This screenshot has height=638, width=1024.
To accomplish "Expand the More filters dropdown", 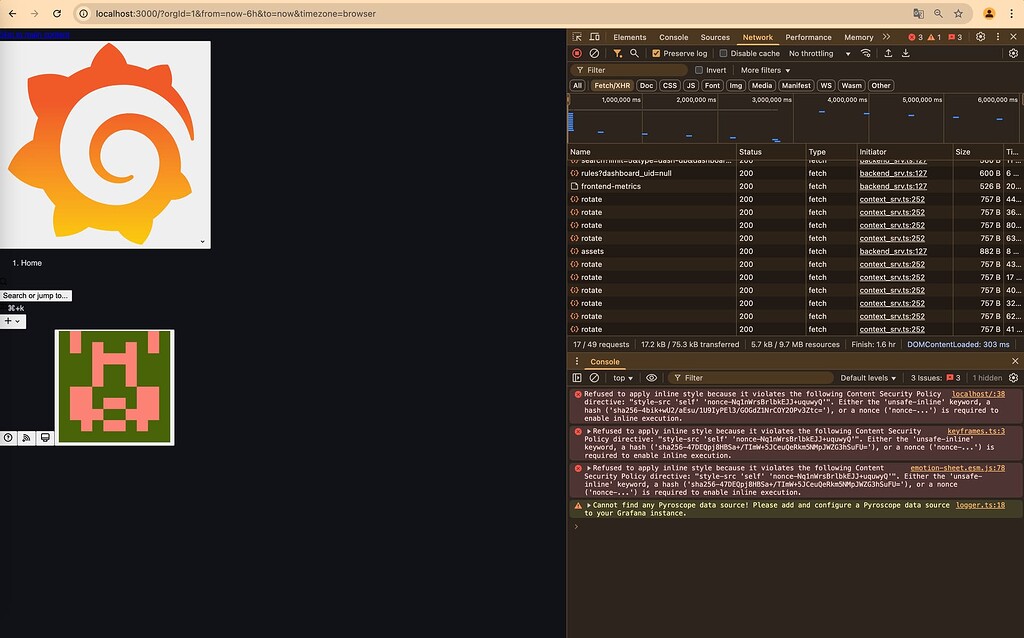I will point(761,70).
